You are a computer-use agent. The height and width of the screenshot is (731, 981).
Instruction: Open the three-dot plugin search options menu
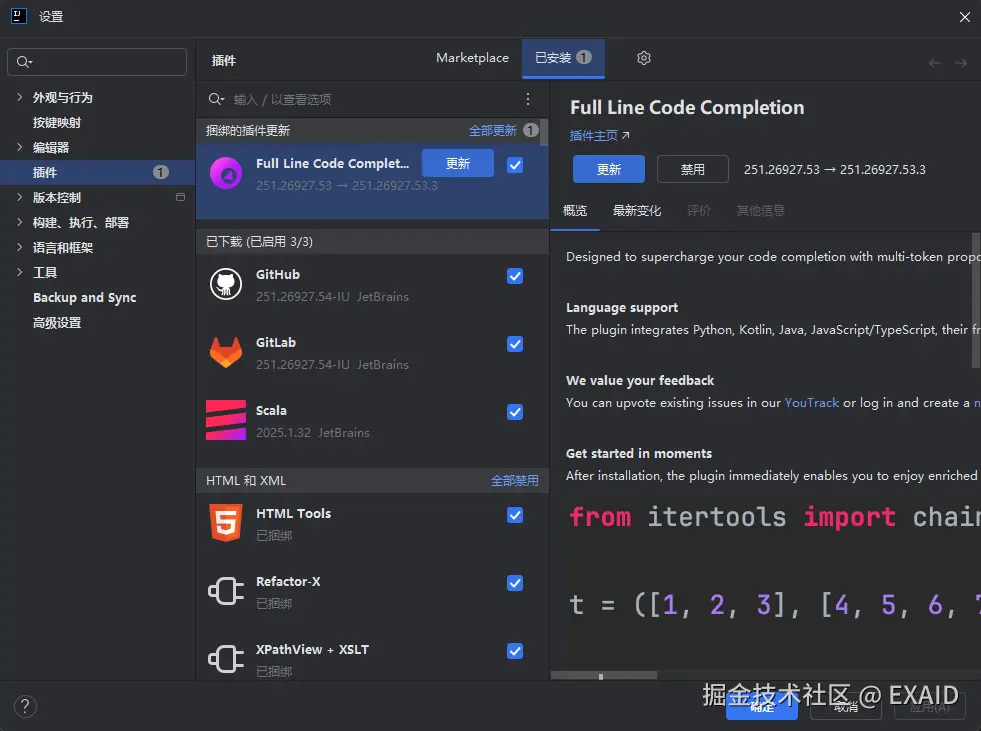(528, 99)
